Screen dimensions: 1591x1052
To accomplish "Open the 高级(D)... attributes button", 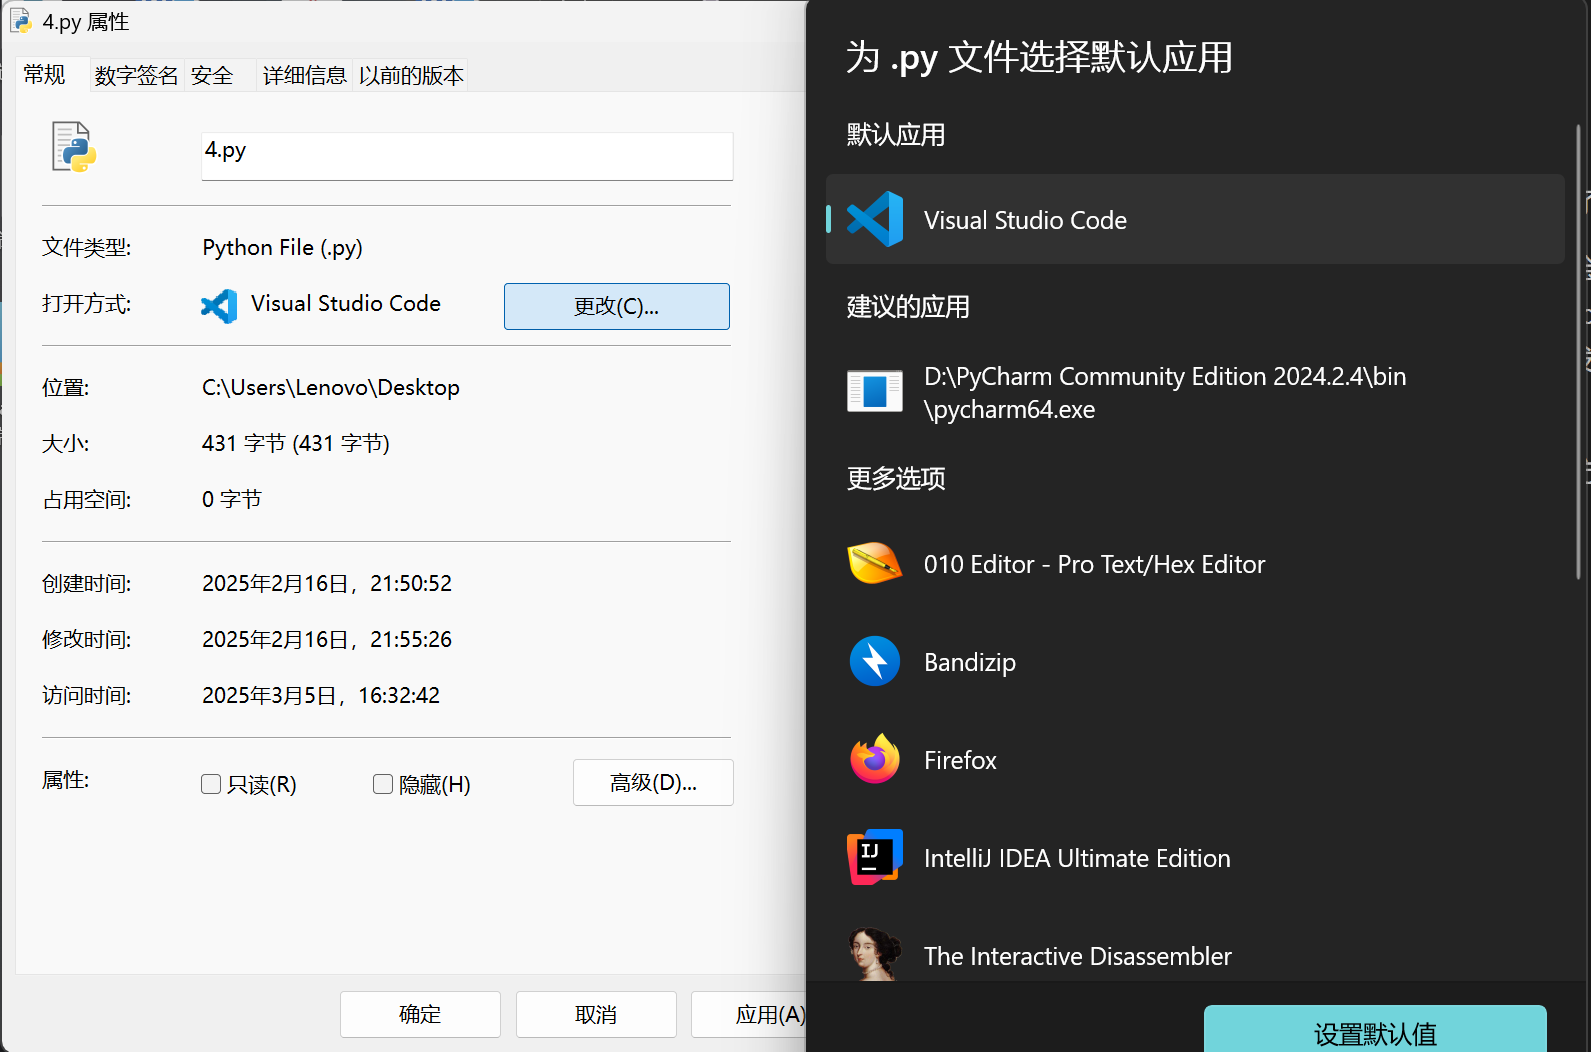I will tap(653, 782).
